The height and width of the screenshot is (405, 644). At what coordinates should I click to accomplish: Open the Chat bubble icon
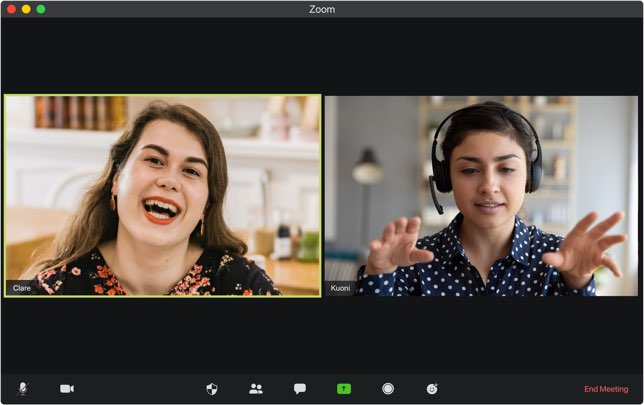pyautogui.click(x=300, y=389)
